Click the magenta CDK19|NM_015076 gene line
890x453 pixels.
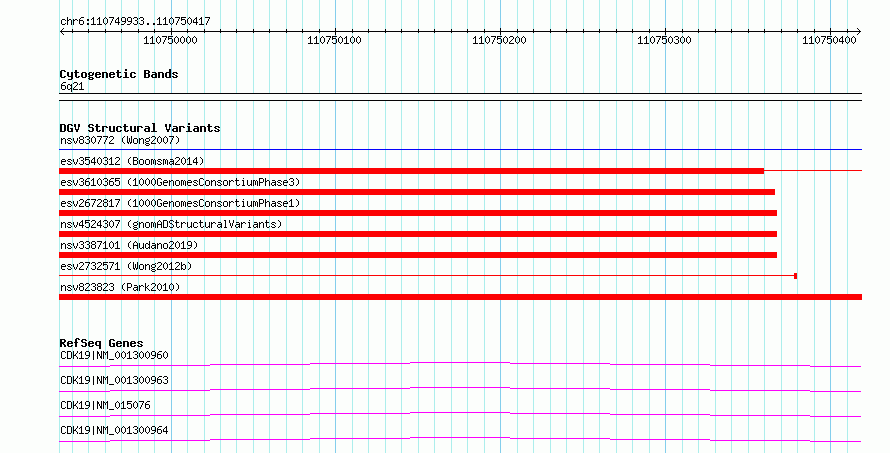(x=460, y=414)
